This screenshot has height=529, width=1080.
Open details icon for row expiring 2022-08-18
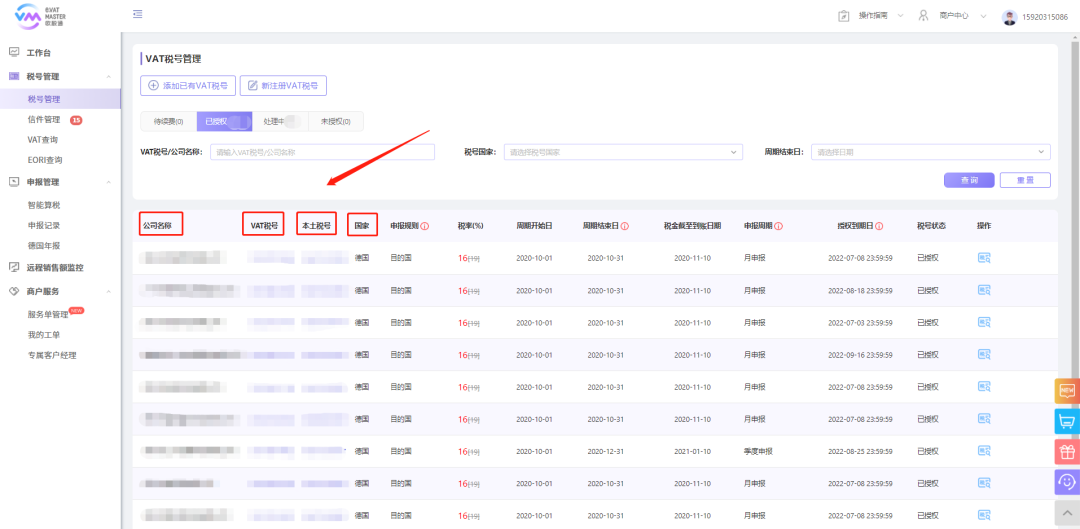[984, 290]
